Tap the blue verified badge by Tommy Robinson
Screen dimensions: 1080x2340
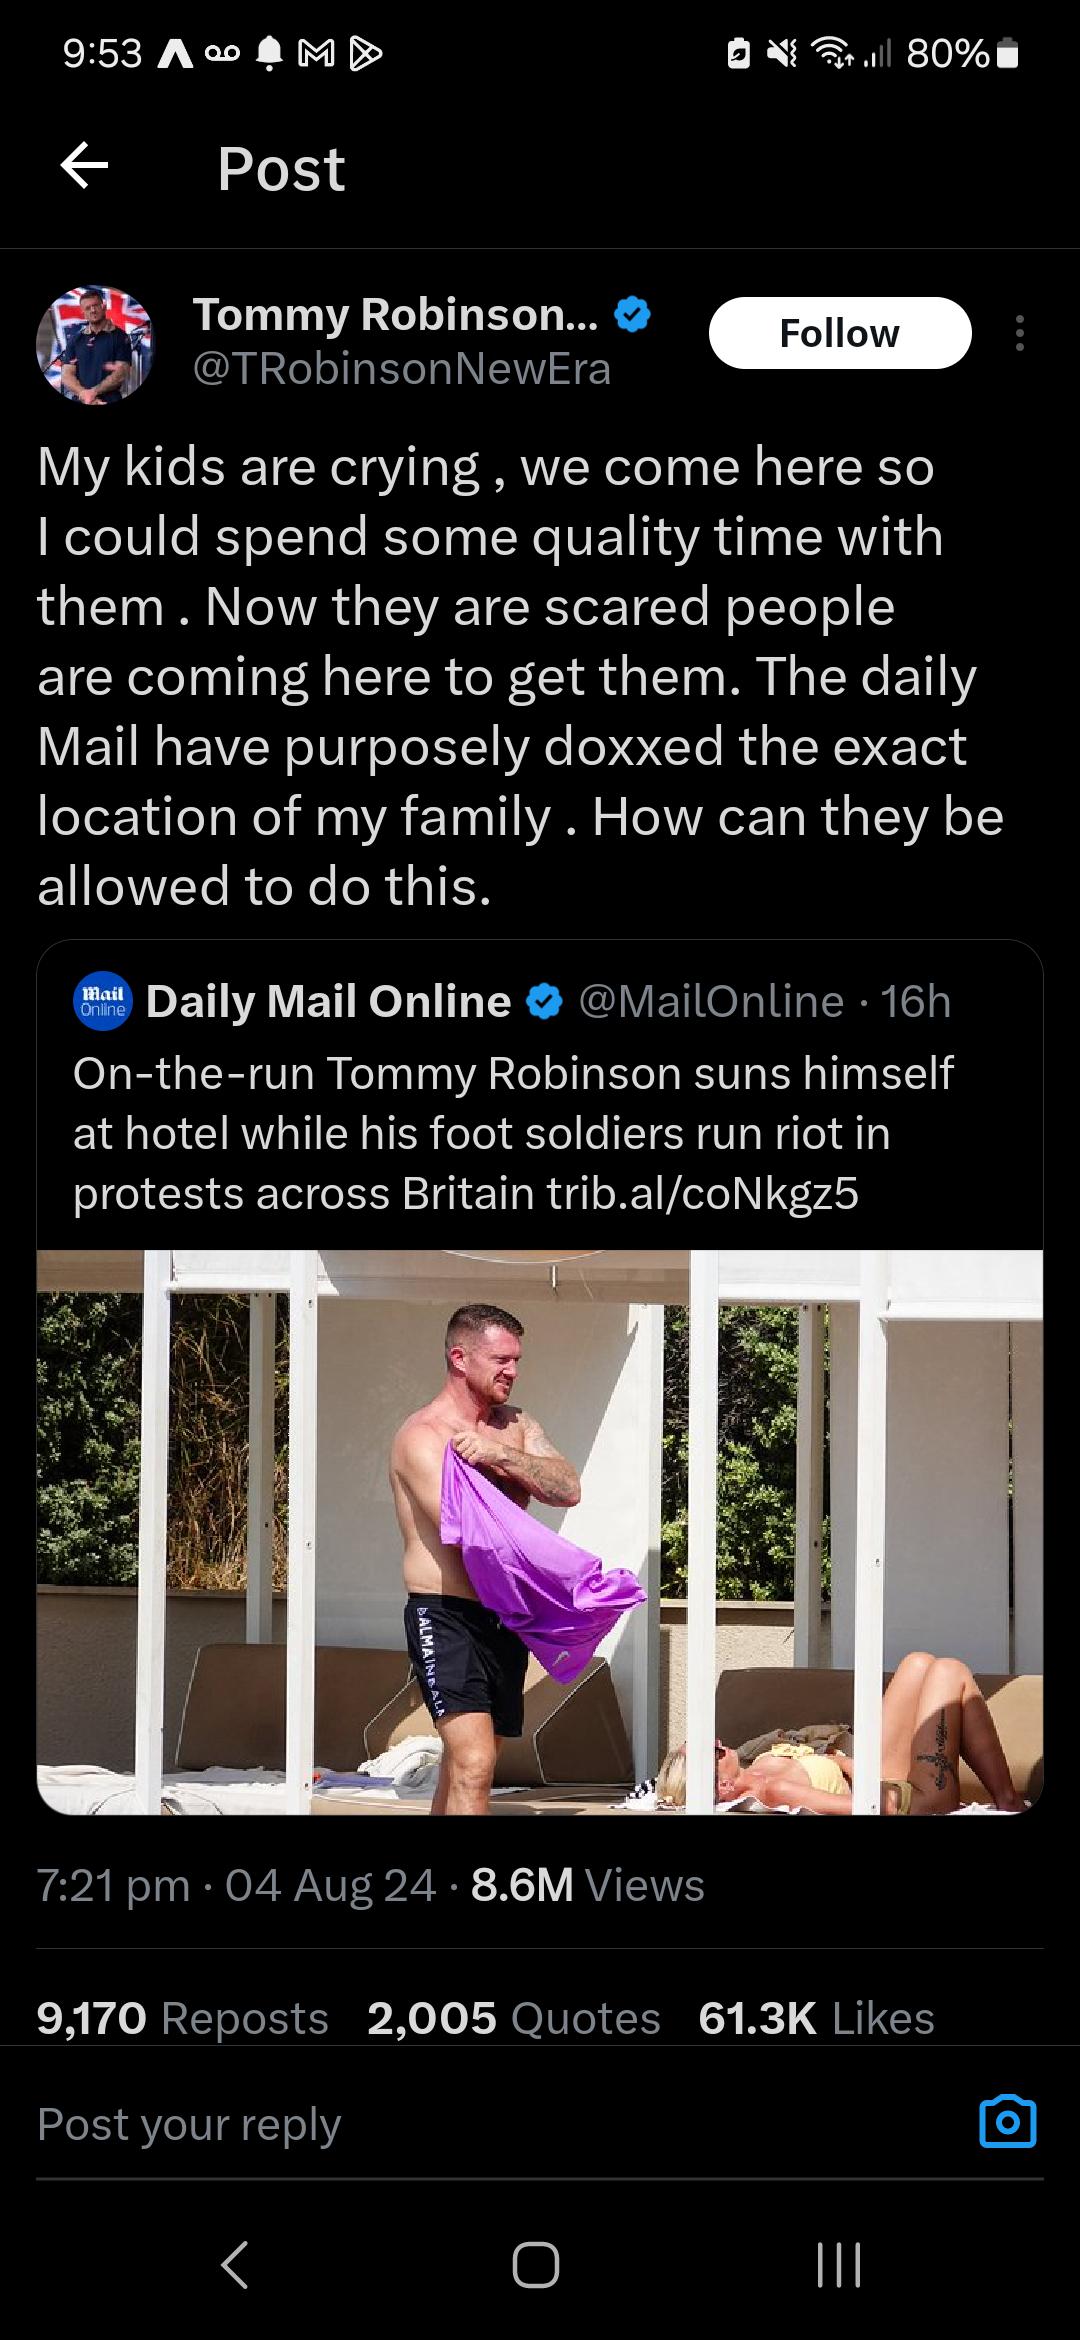632,315
